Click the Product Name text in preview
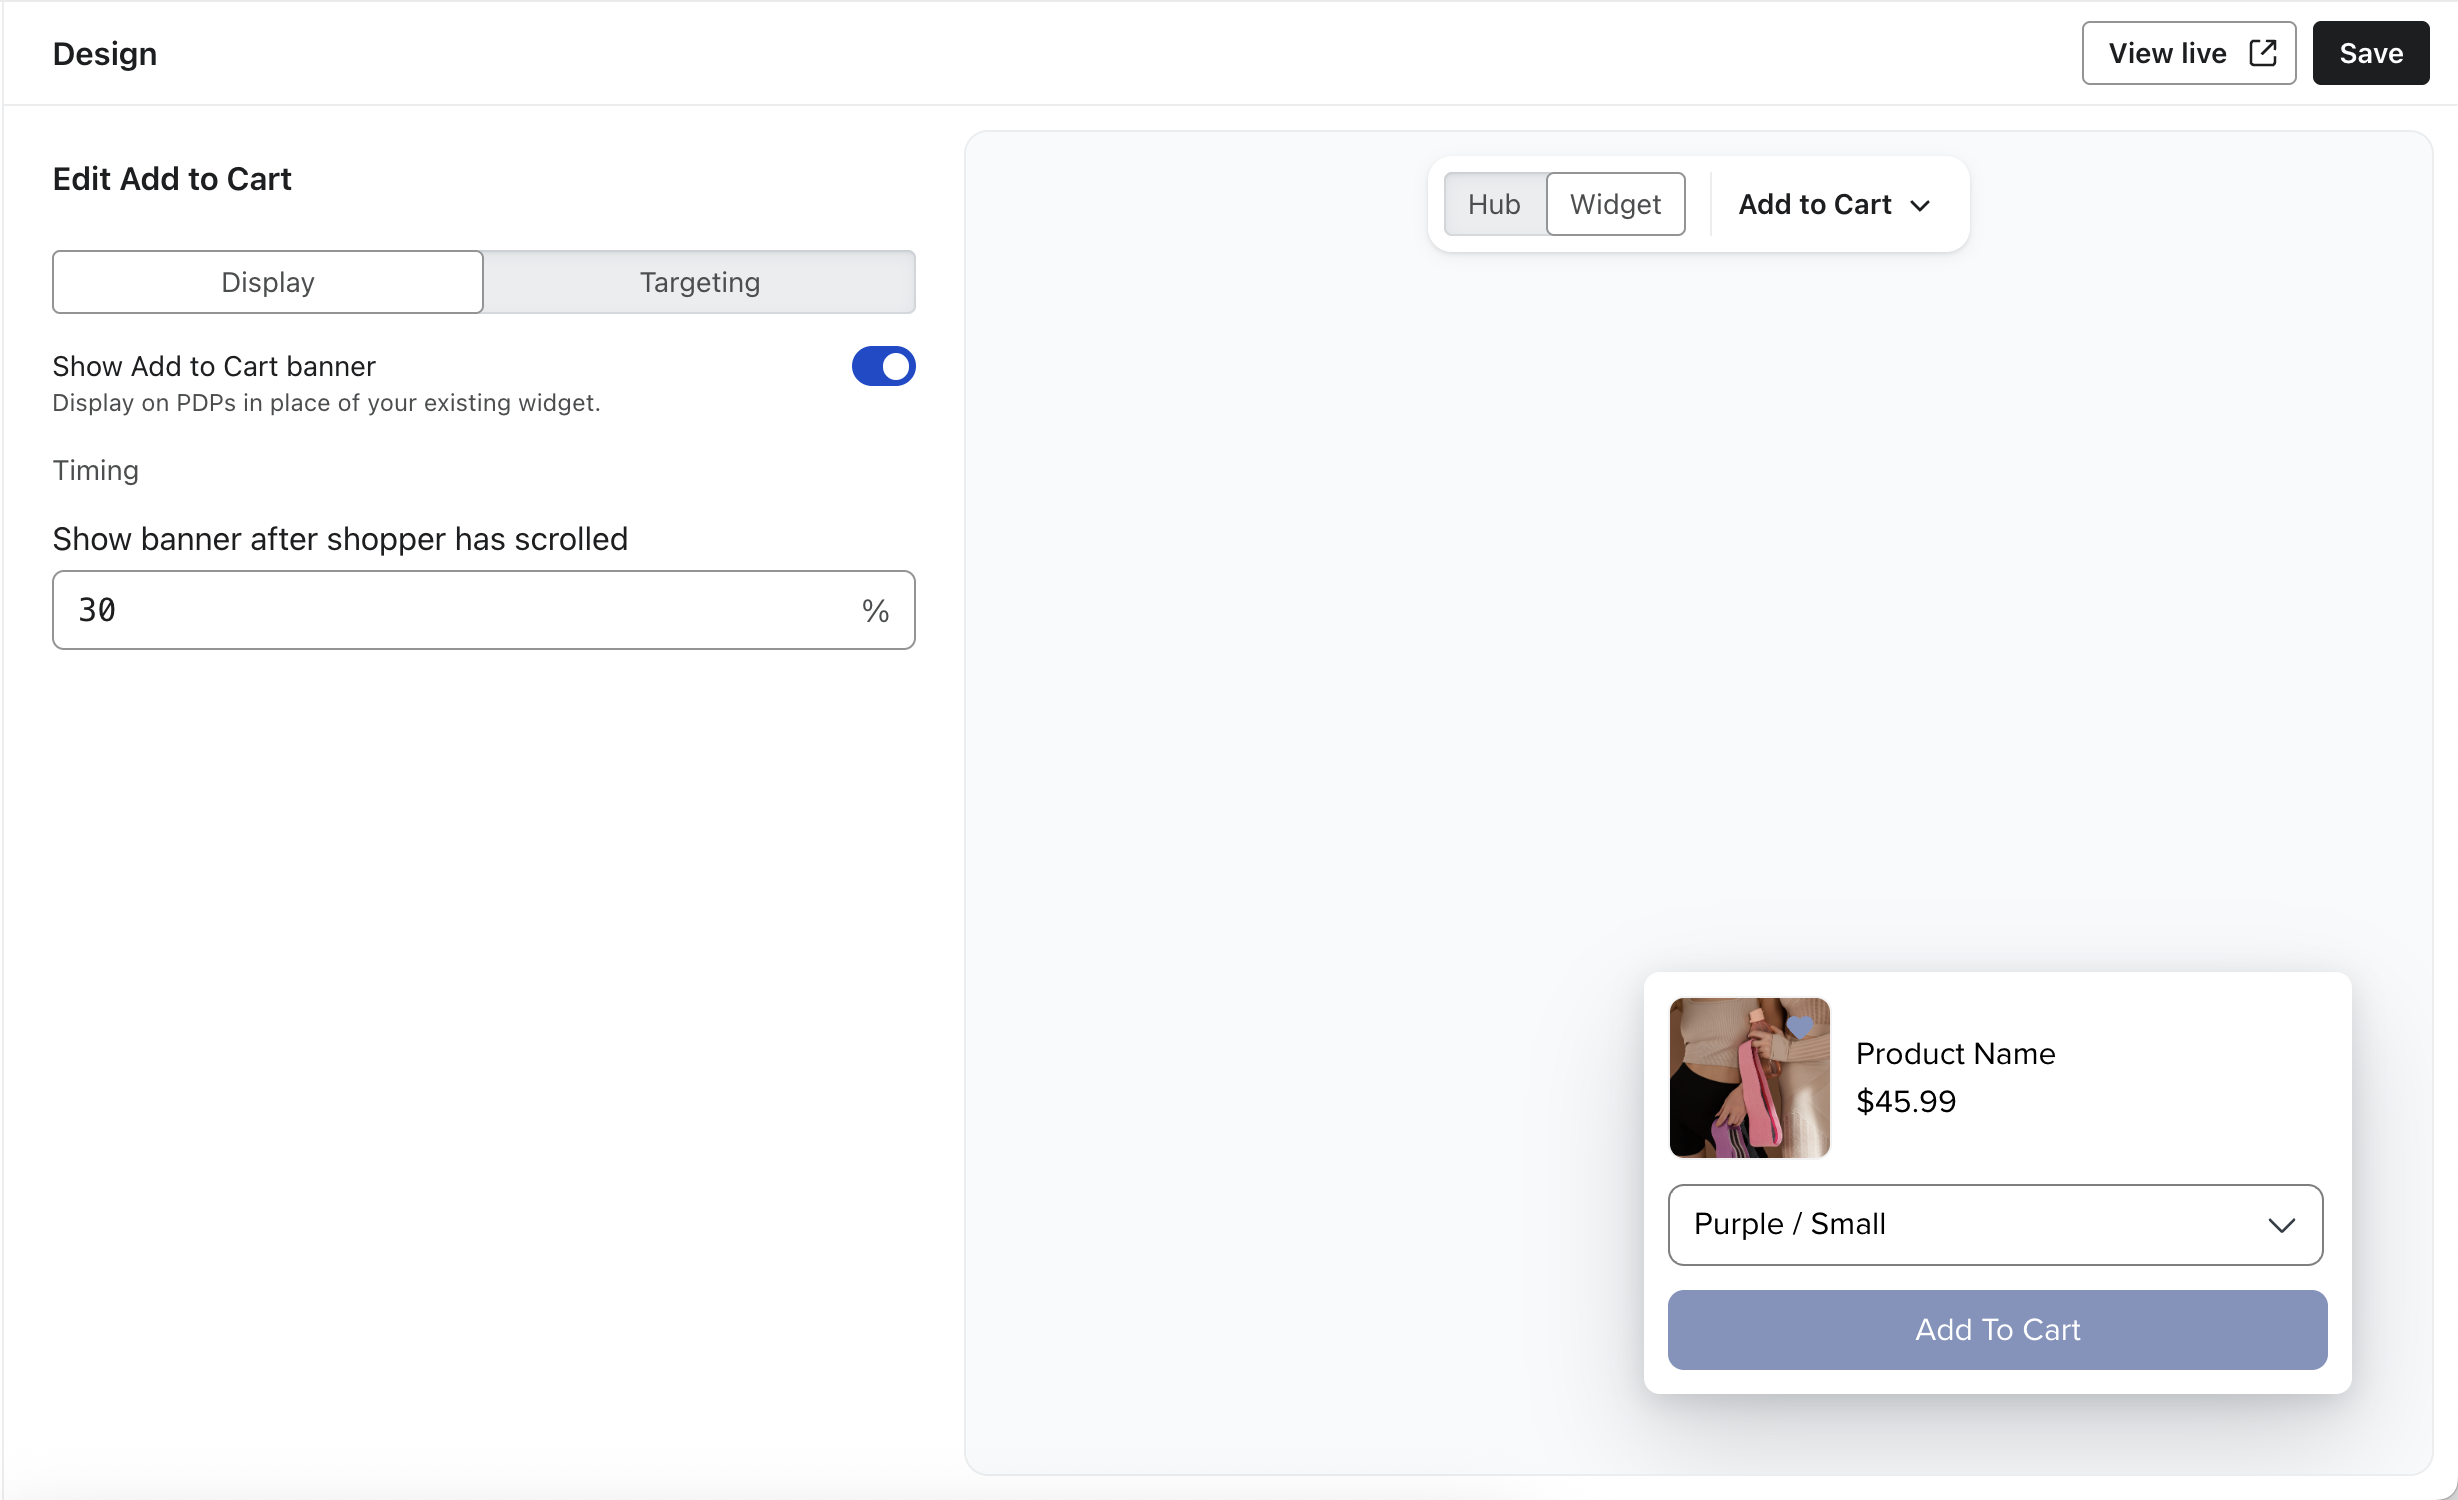 (x=1955, y=1053)
